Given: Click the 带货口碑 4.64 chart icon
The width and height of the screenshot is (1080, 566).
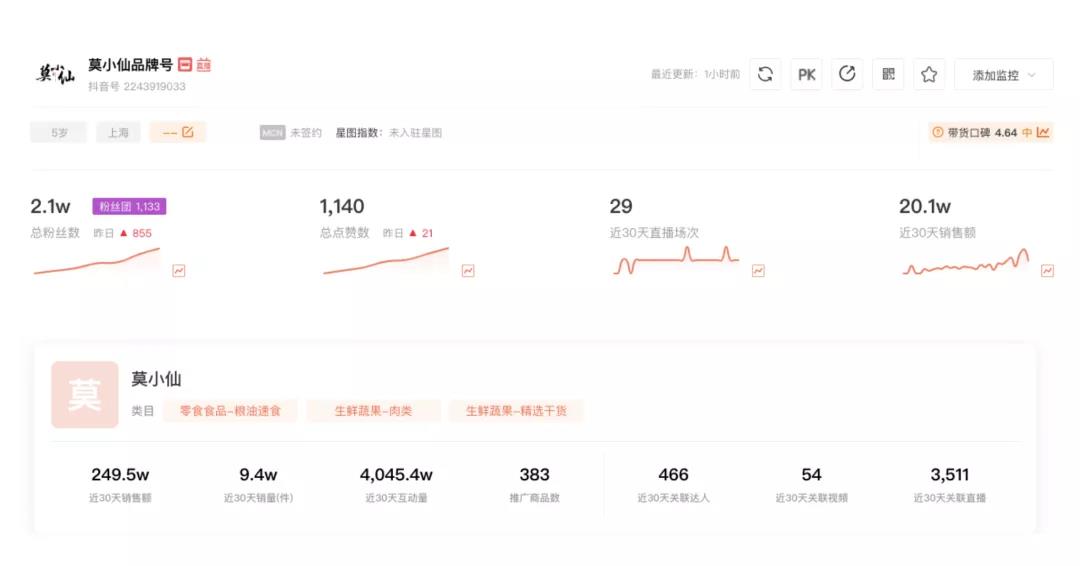Looking at the screenshot, I should click(x=1043, y=132).
